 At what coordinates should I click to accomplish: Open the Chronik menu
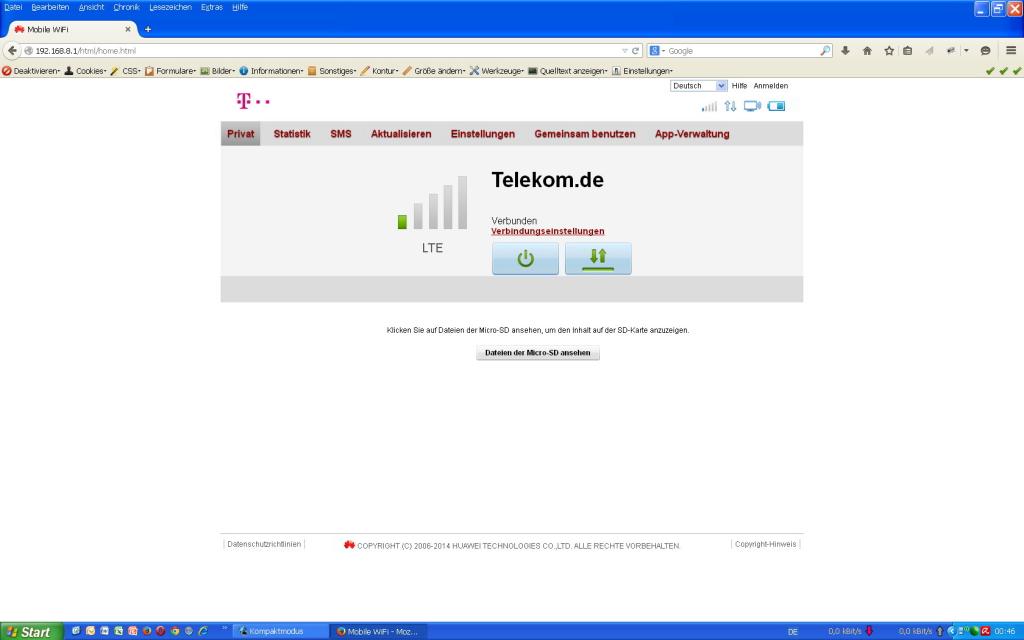(x=127, y=7)
